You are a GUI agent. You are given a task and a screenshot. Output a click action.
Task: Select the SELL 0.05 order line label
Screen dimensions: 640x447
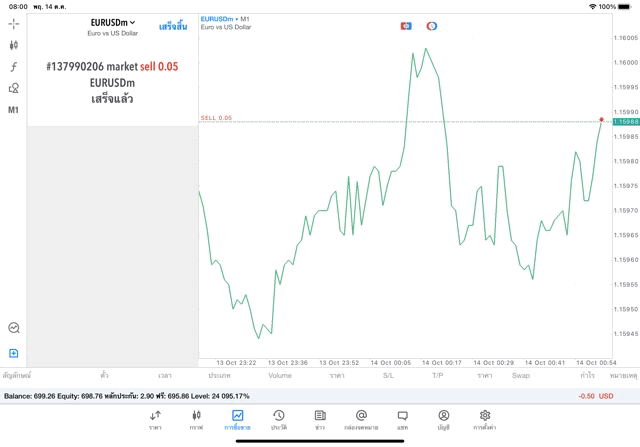(216, 118)
